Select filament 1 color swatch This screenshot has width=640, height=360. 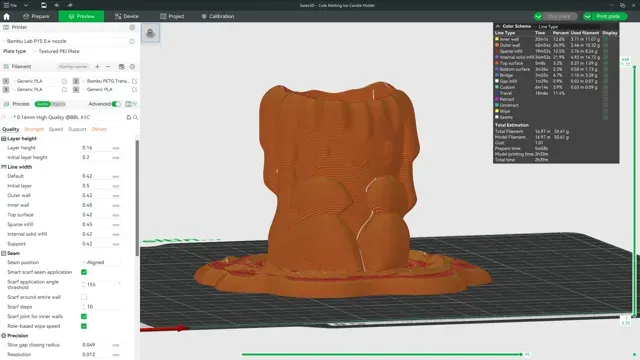coord(6,81)
